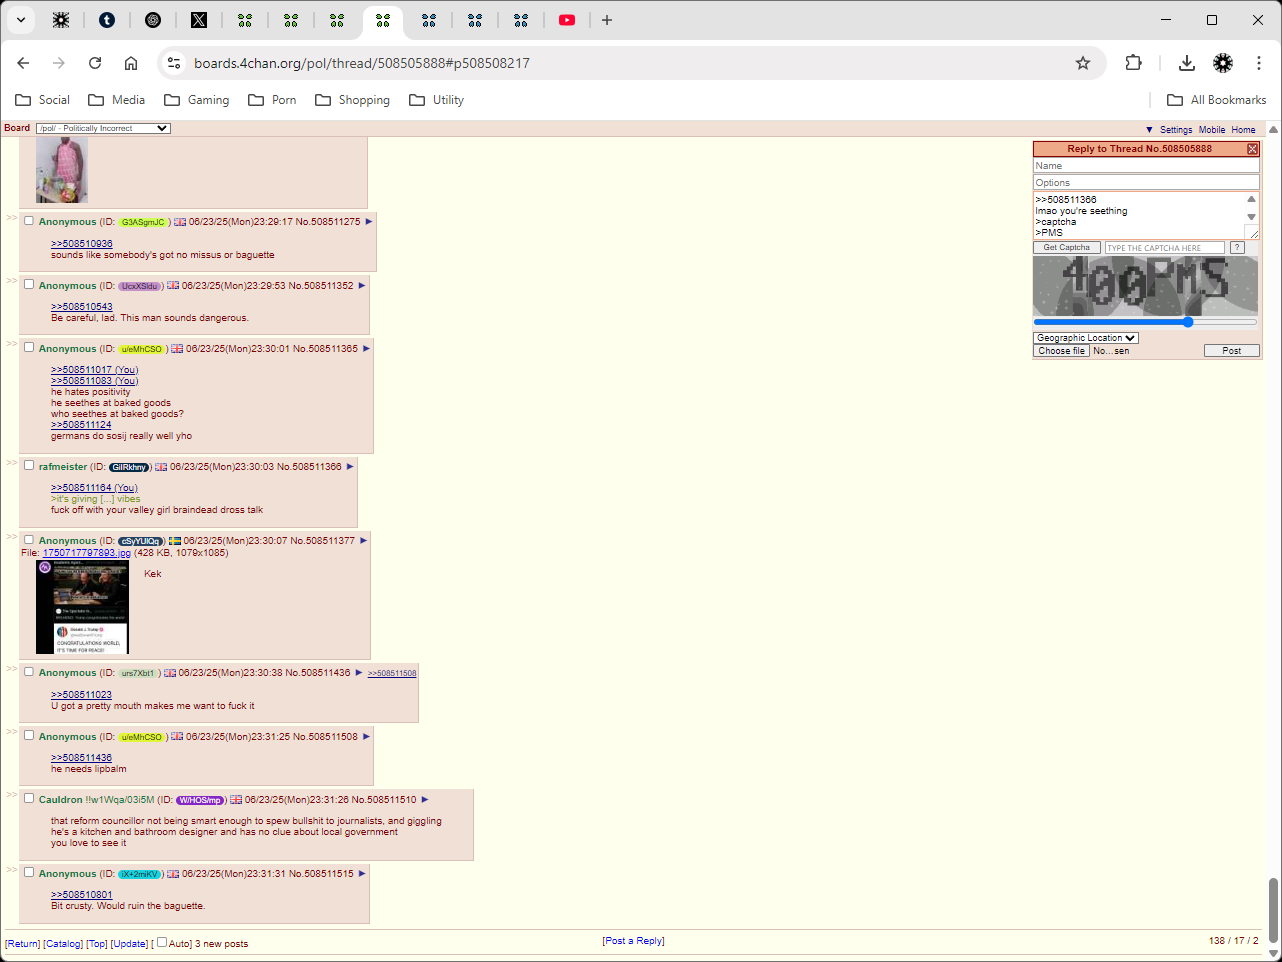Switch to the Mobile view link
The width and height of the screenshot is (1282, 962).
pos(1212,130)
